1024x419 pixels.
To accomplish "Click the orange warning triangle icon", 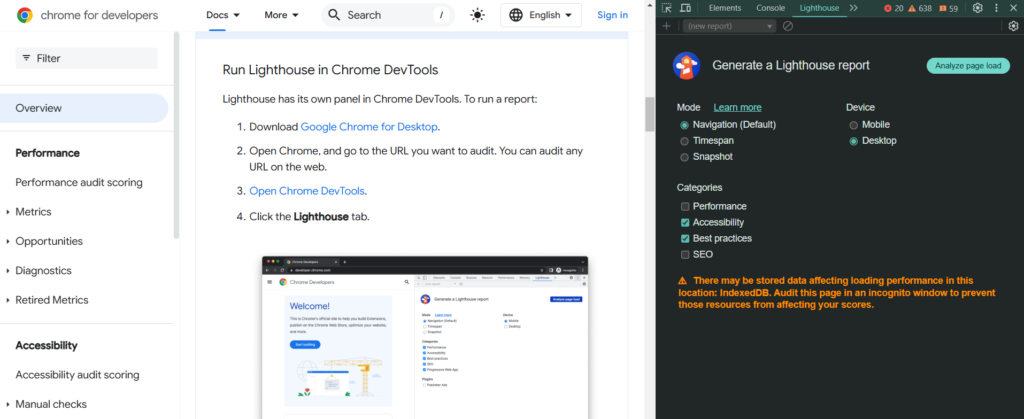I will coord(682,279).
